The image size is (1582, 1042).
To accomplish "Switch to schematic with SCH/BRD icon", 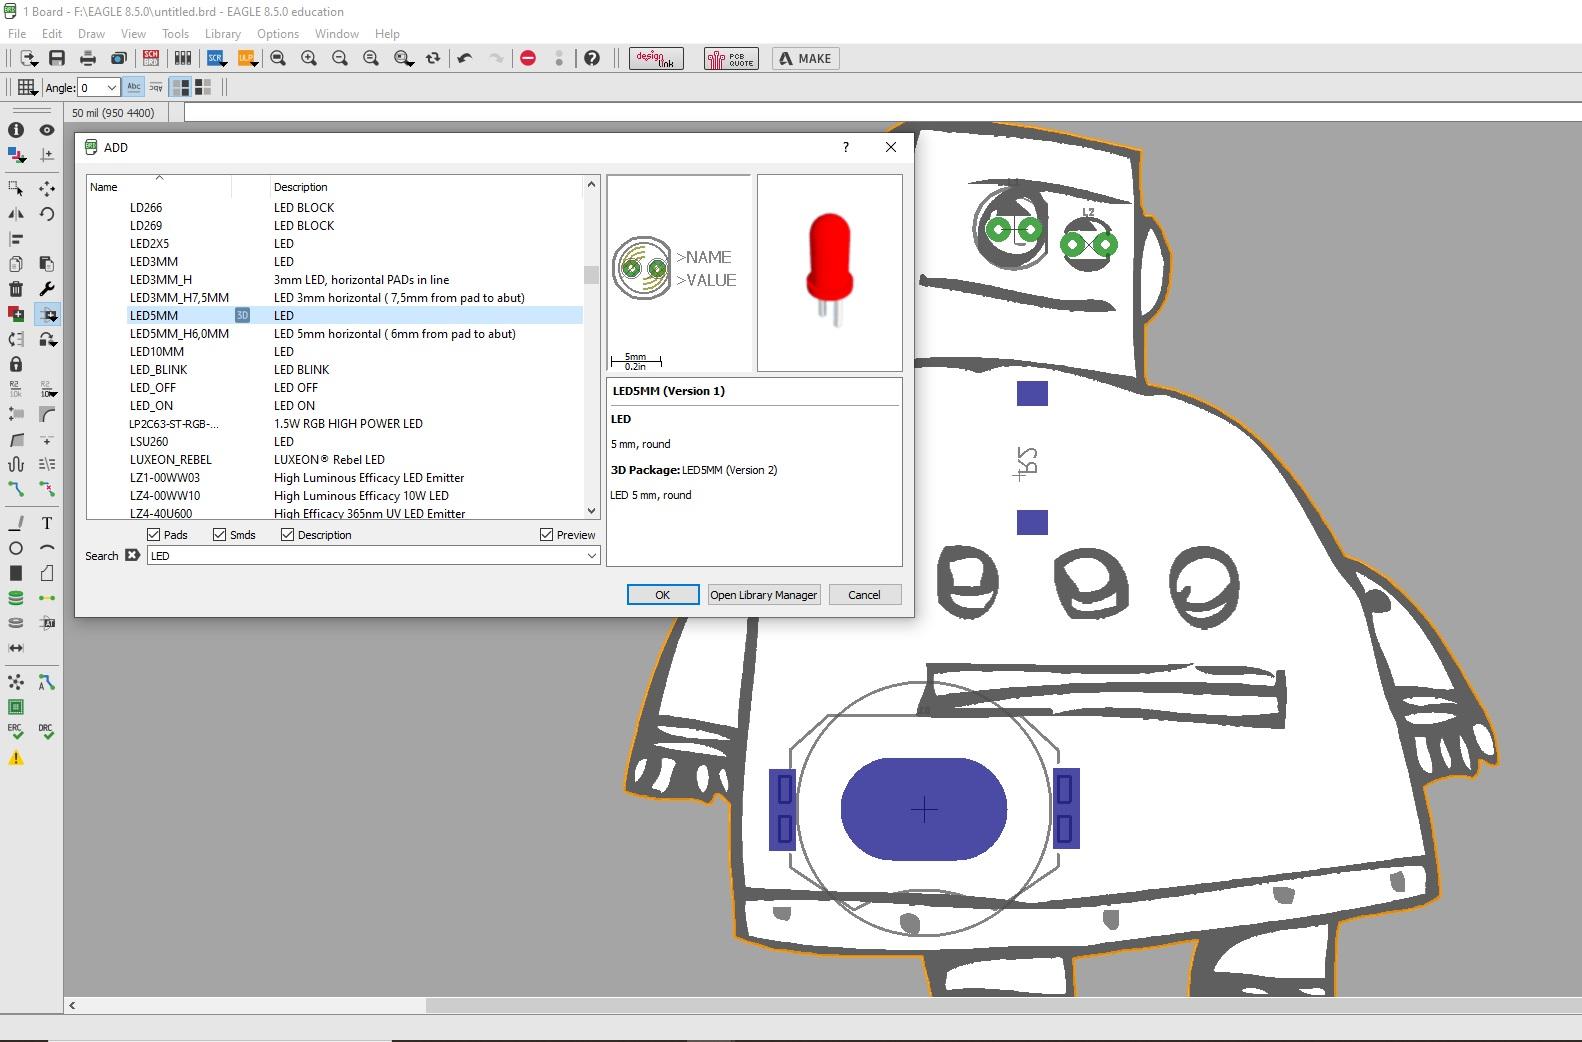I will tap(151, 59).
